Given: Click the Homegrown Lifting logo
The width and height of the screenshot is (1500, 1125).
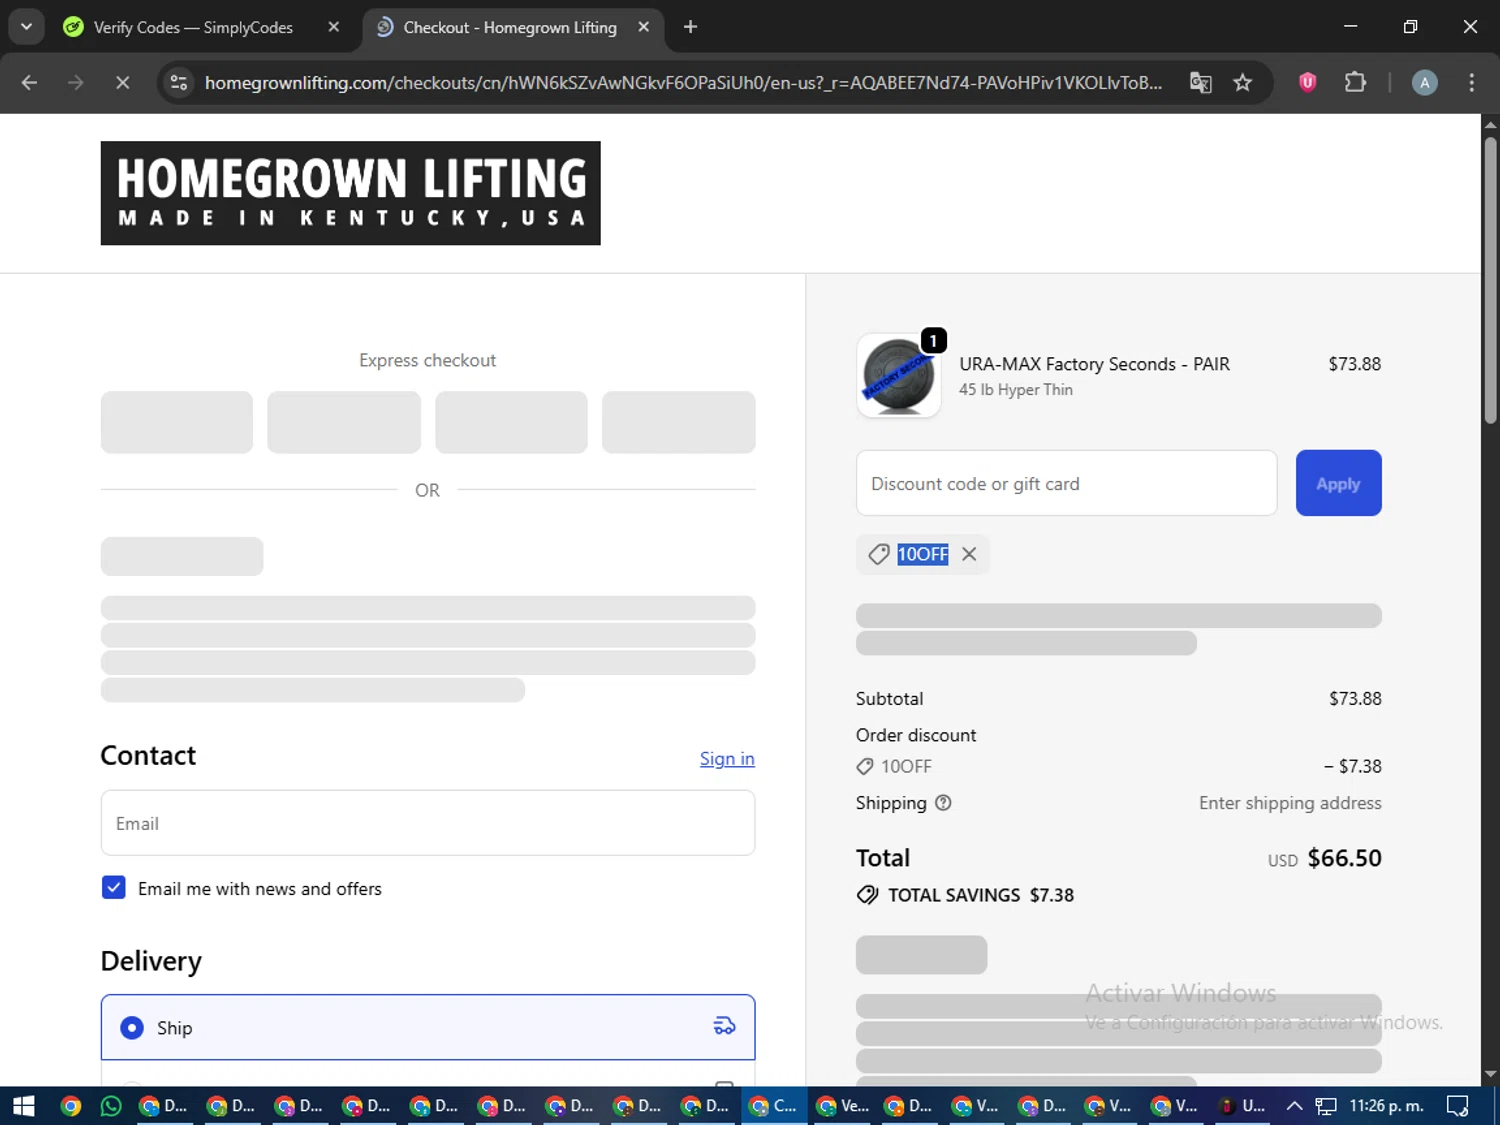Looking at the screenshot, I should (x=351, y=193).
